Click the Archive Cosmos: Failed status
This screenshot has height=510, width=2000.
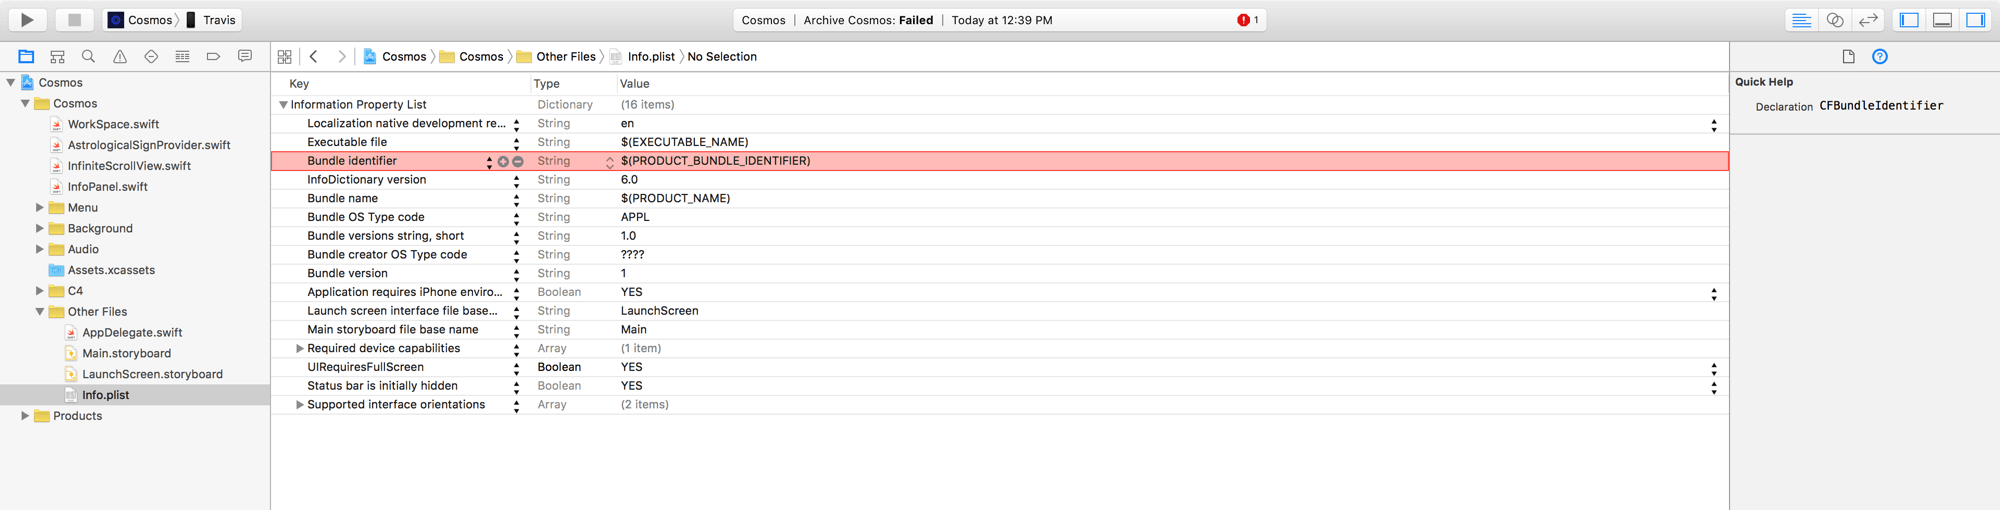[x=868, y=20]
